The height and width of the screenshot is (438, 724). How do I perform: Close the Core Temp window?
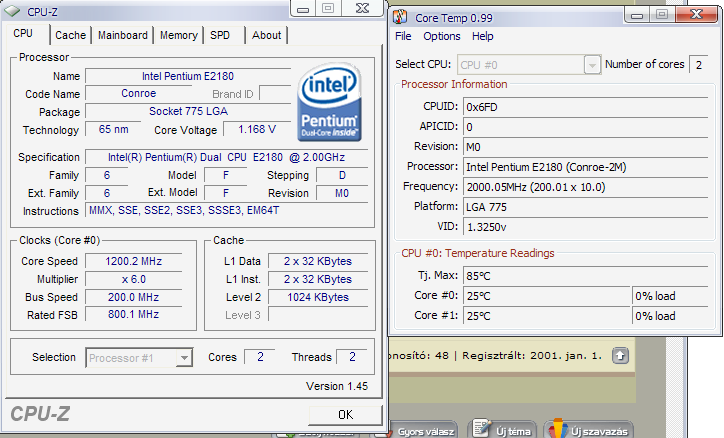(x=696, y=15)
